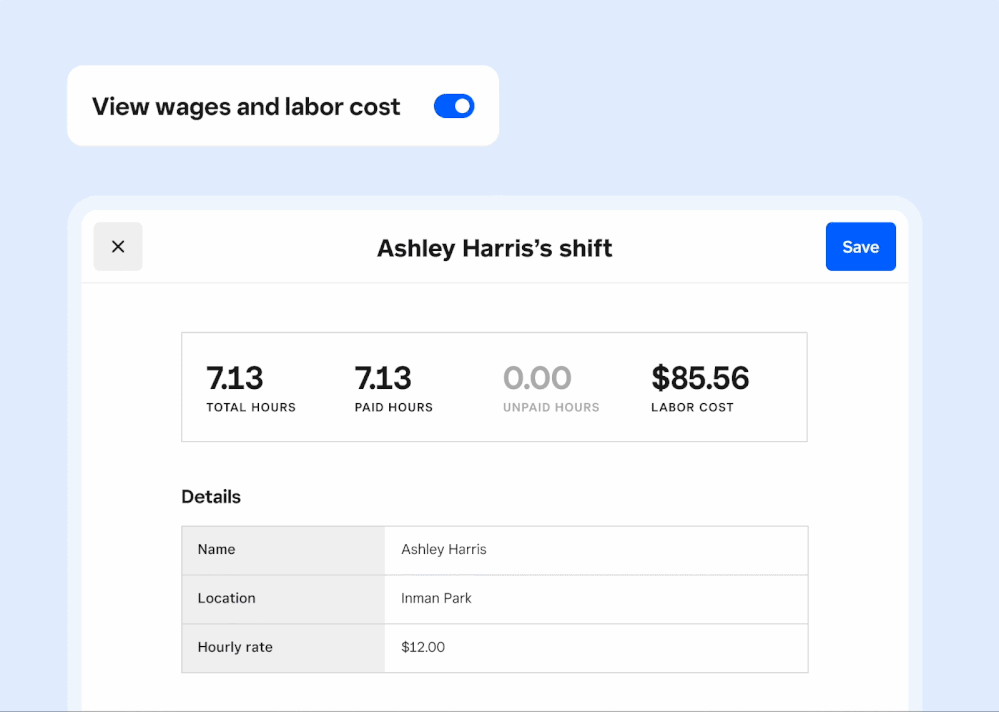Select the LABOR COST caption
This screenshot has height=712, width=999.
[x=692, y=408]
